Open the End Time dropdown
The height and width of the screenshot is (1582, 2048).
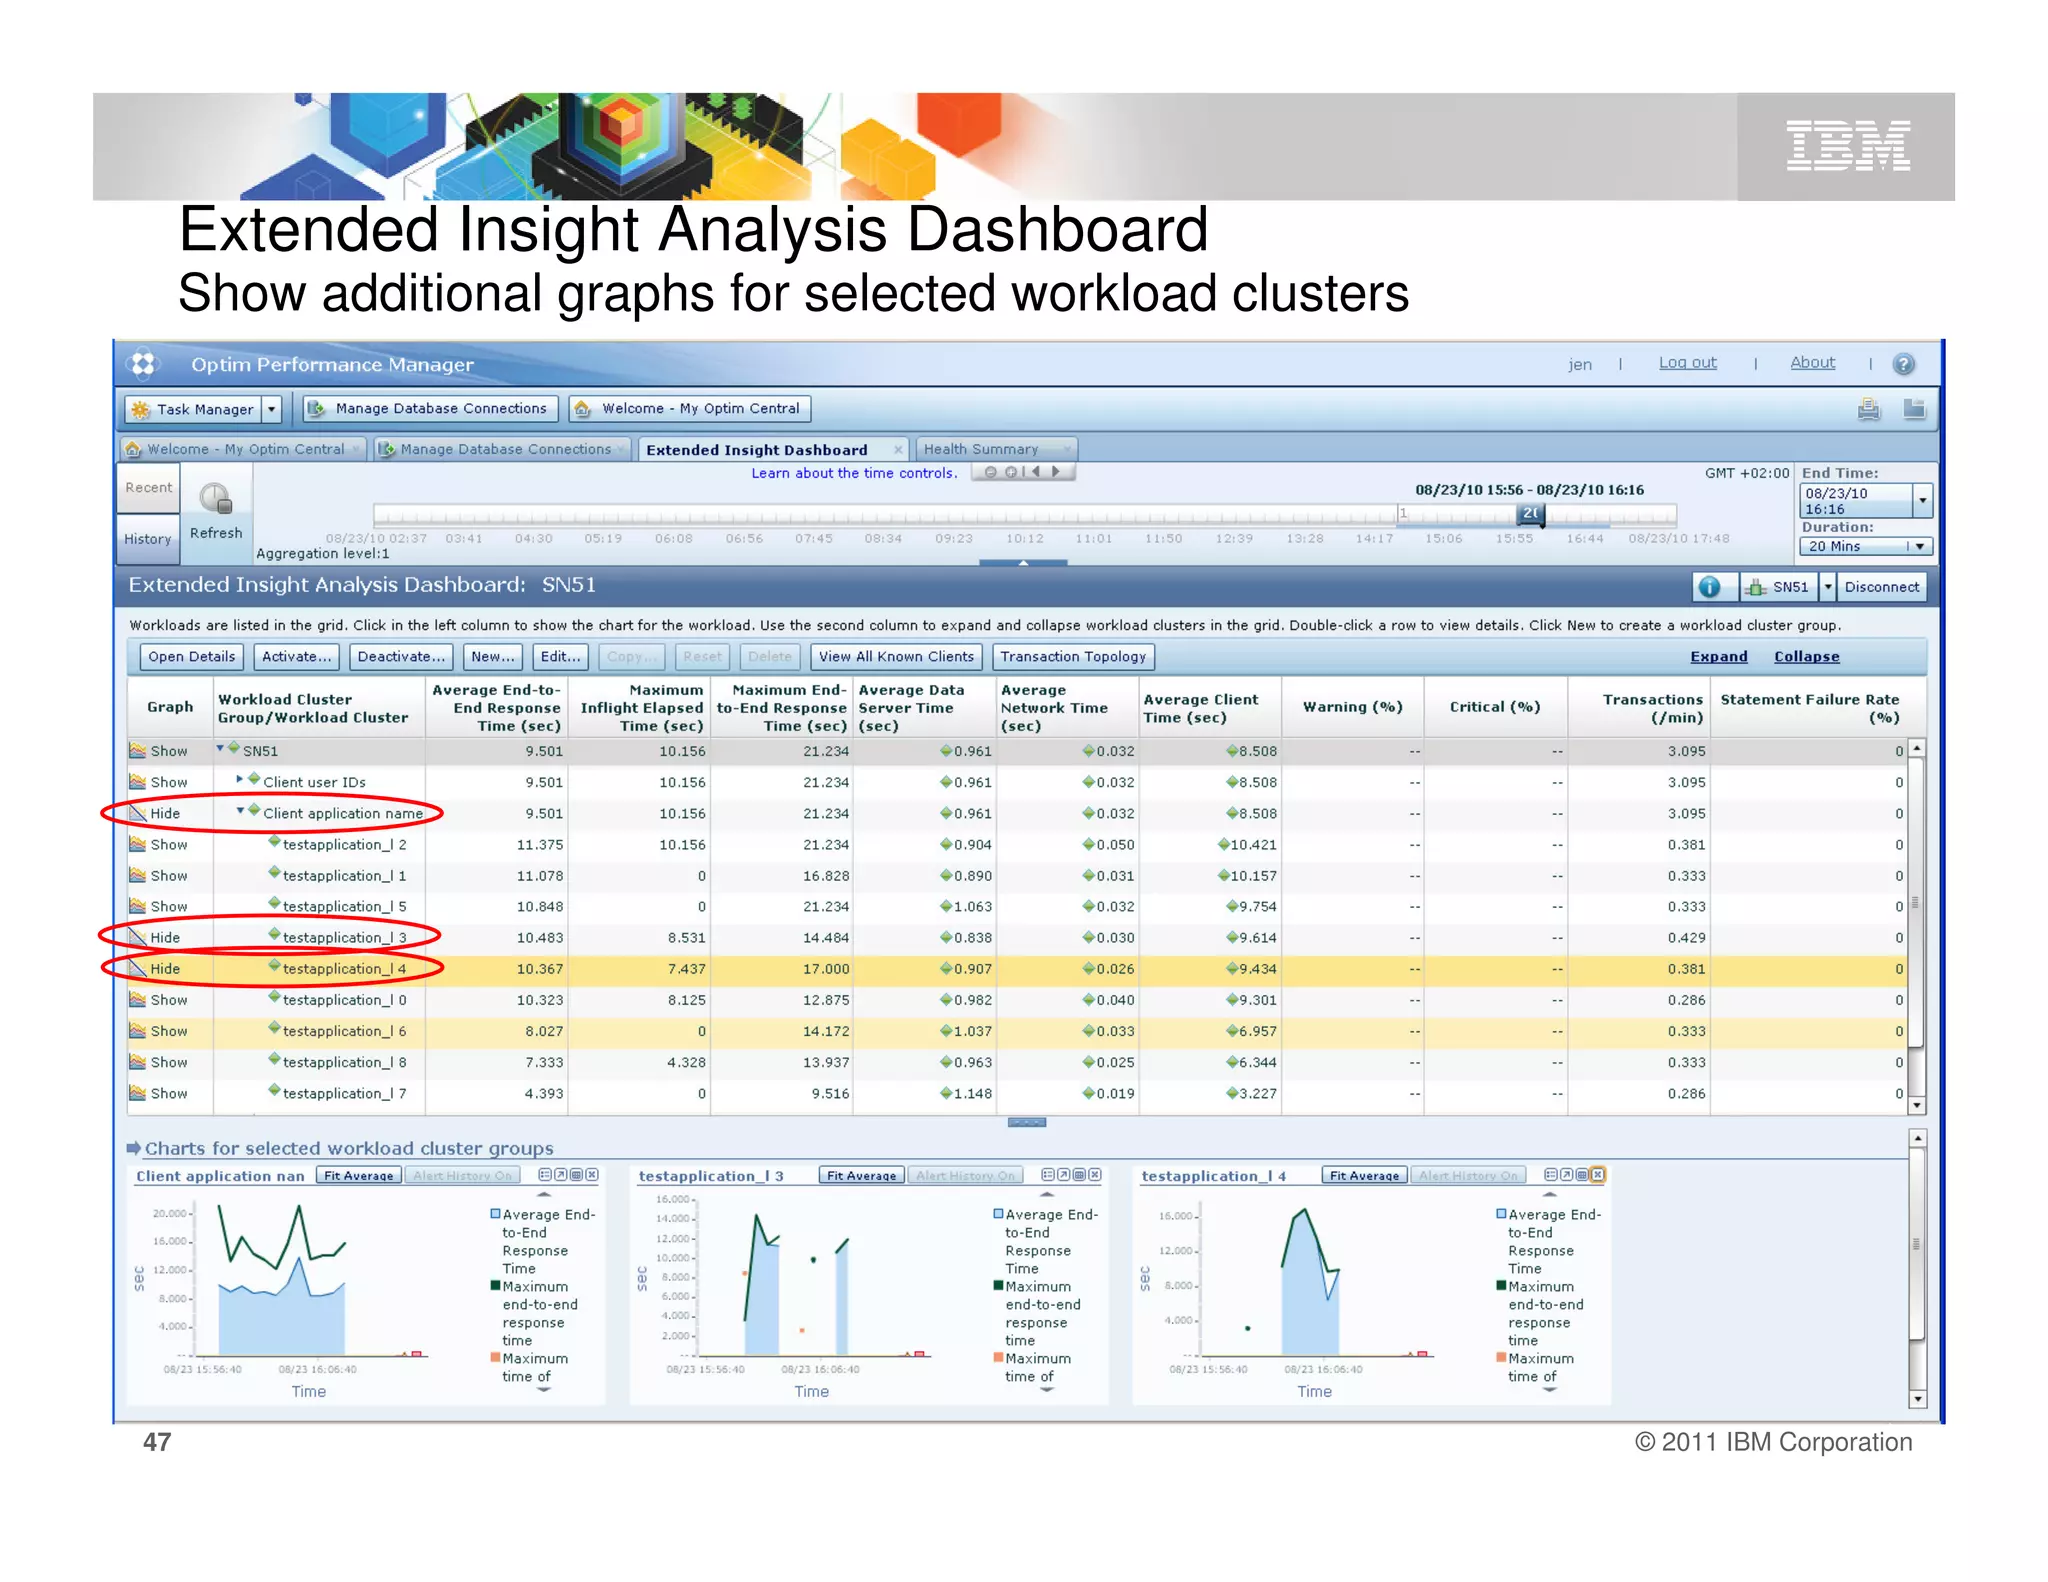coord(1922,500)
